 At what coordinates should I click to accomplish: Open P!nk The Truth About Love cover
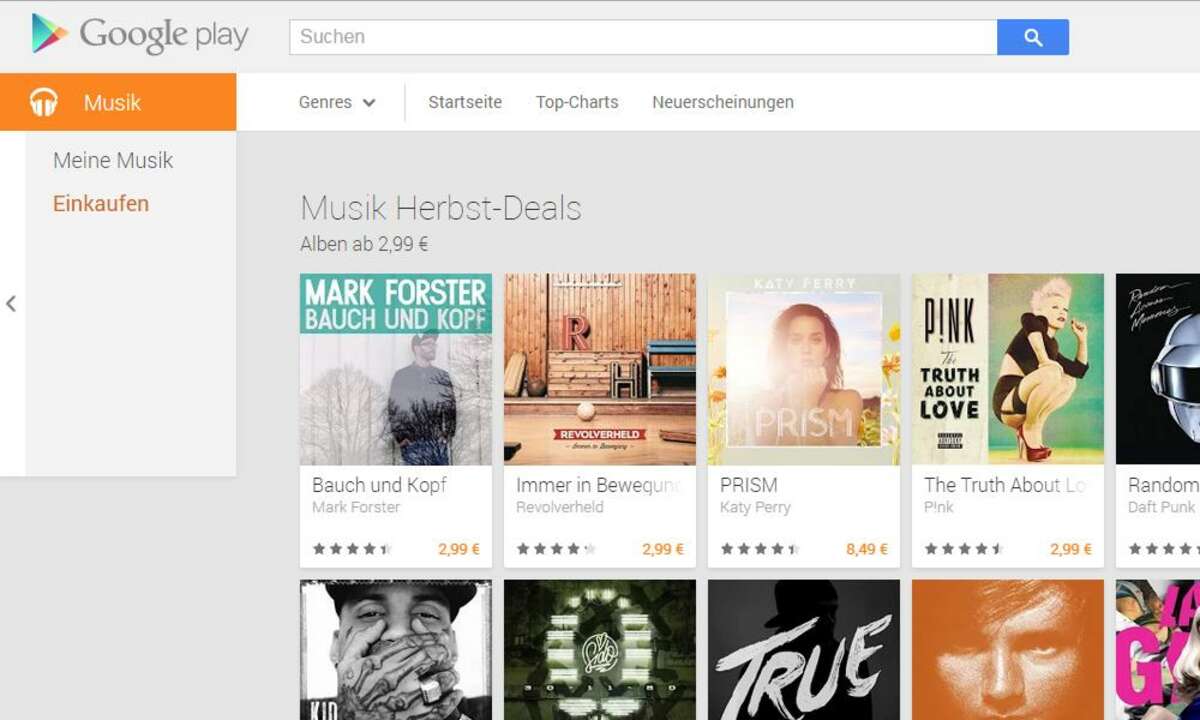(1008, 369)
